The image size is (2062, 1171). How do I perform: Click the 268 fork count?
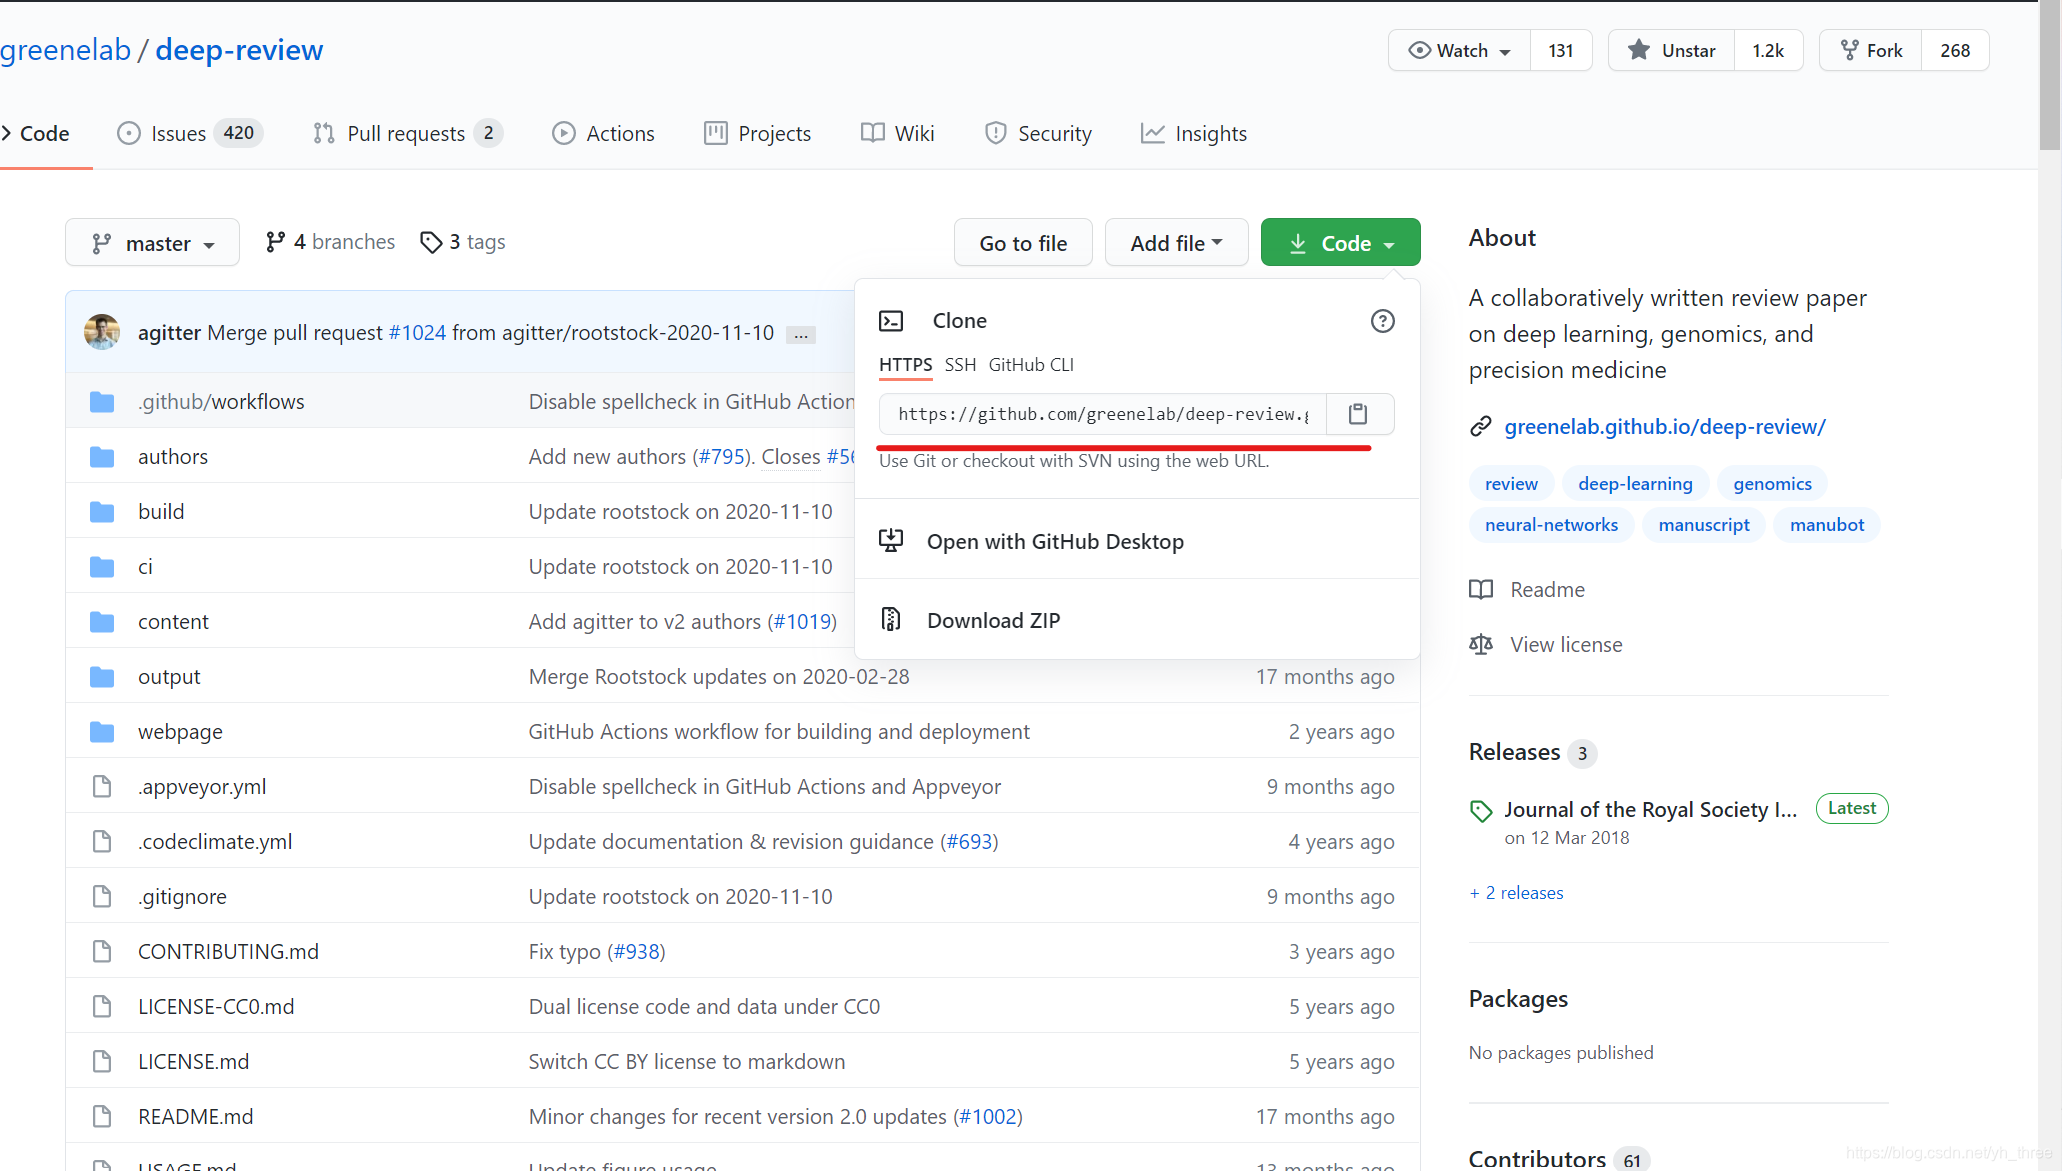pos(1955,50)
